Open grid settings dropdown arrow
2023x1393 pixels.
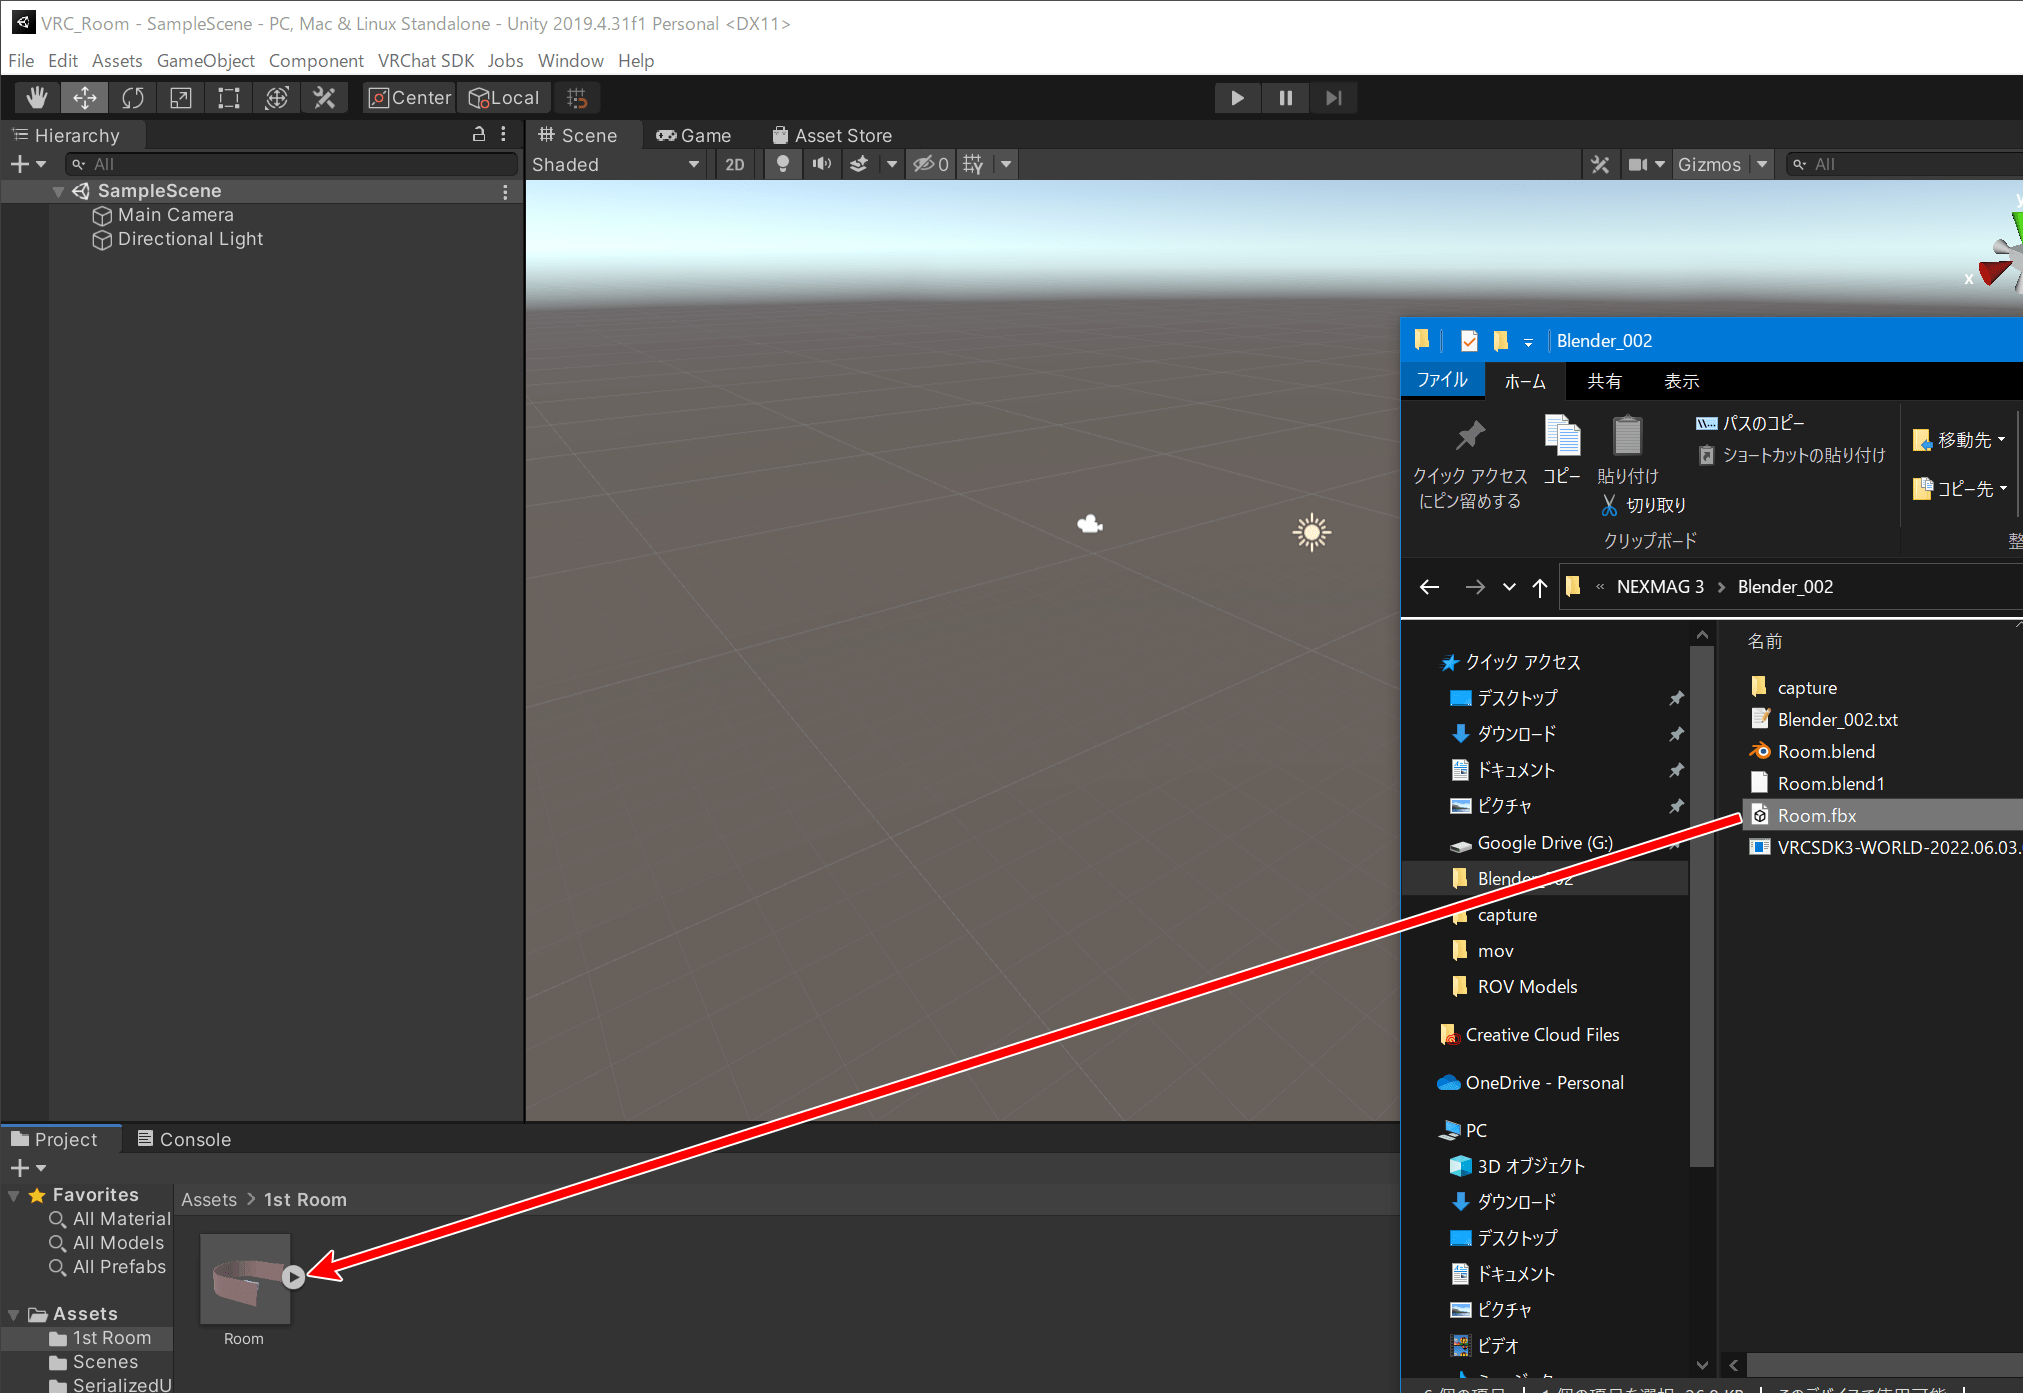pyautogui.click(x=1006, y=164)
